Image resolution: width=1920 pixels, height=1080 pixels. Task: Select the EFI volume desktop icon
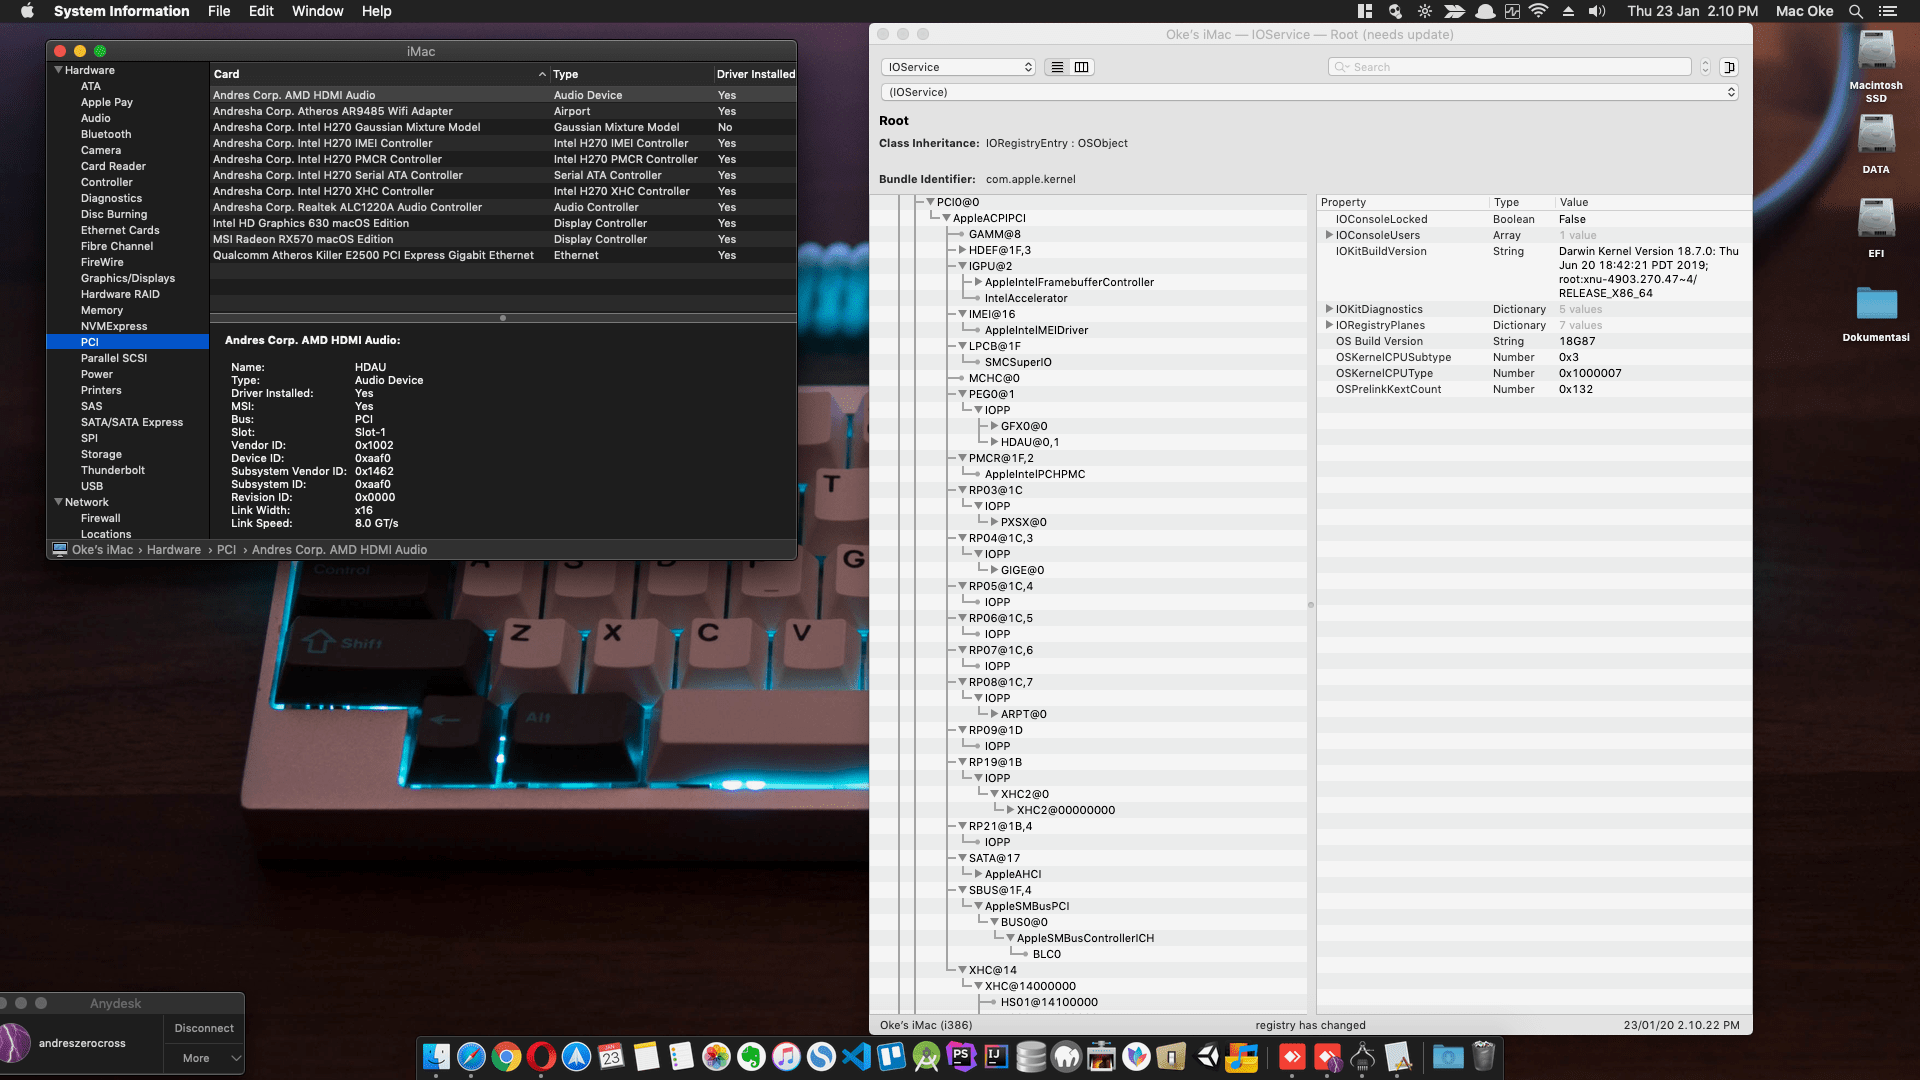tap(1876, 228)
